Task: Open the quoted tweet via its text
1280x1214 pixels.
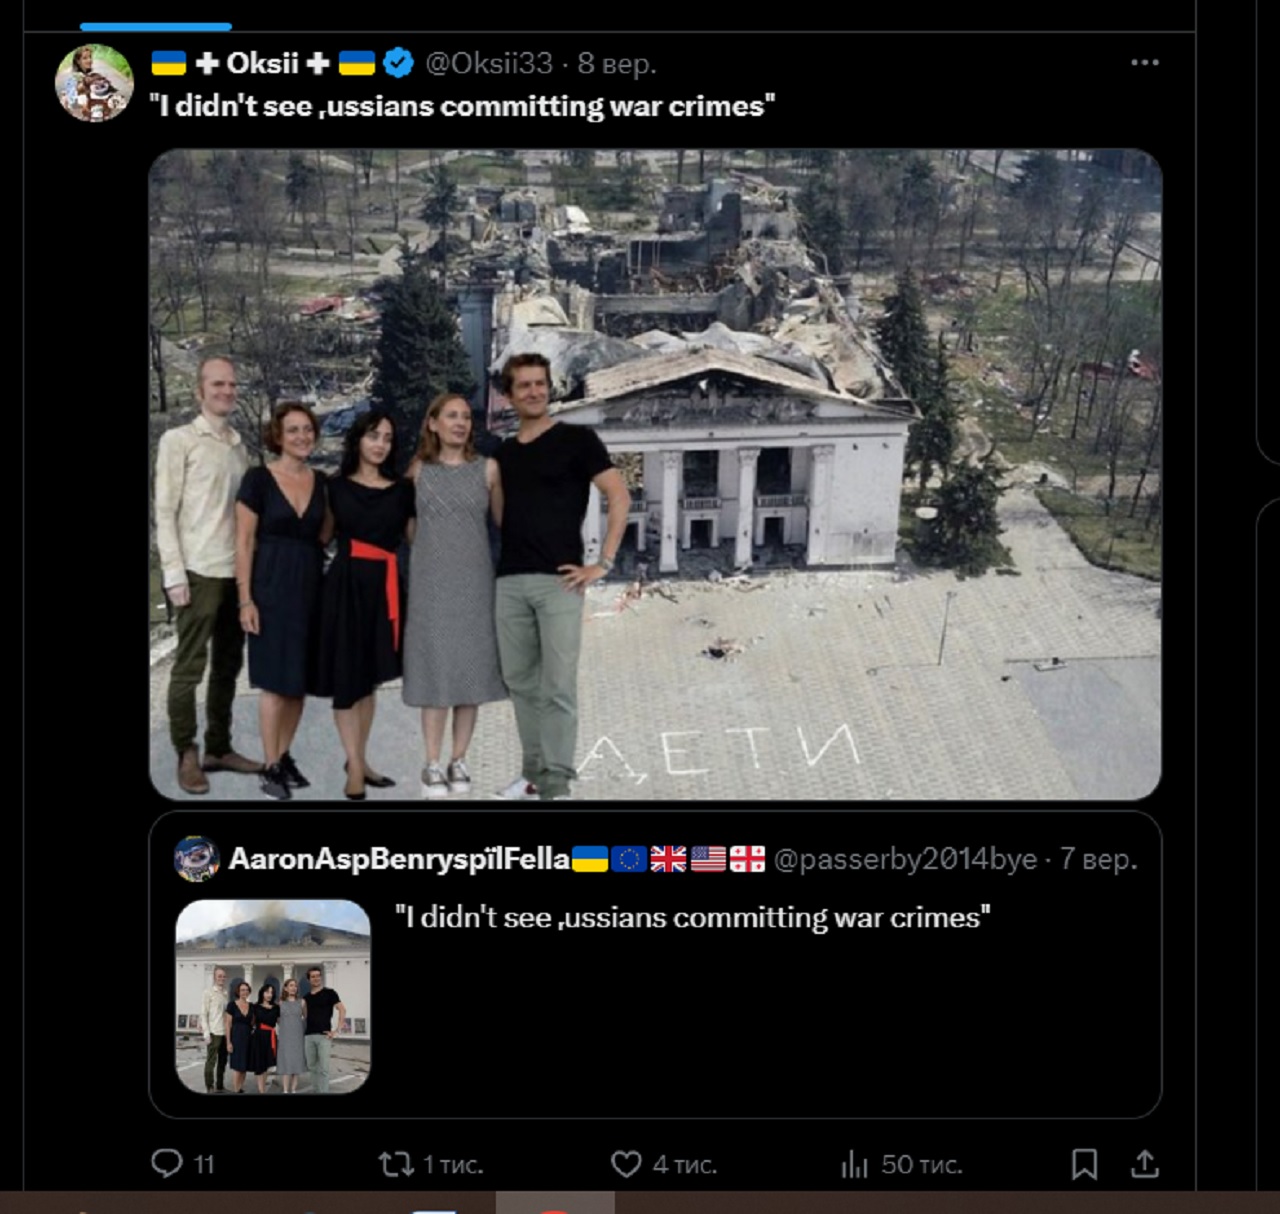Action: pos(692,917)
